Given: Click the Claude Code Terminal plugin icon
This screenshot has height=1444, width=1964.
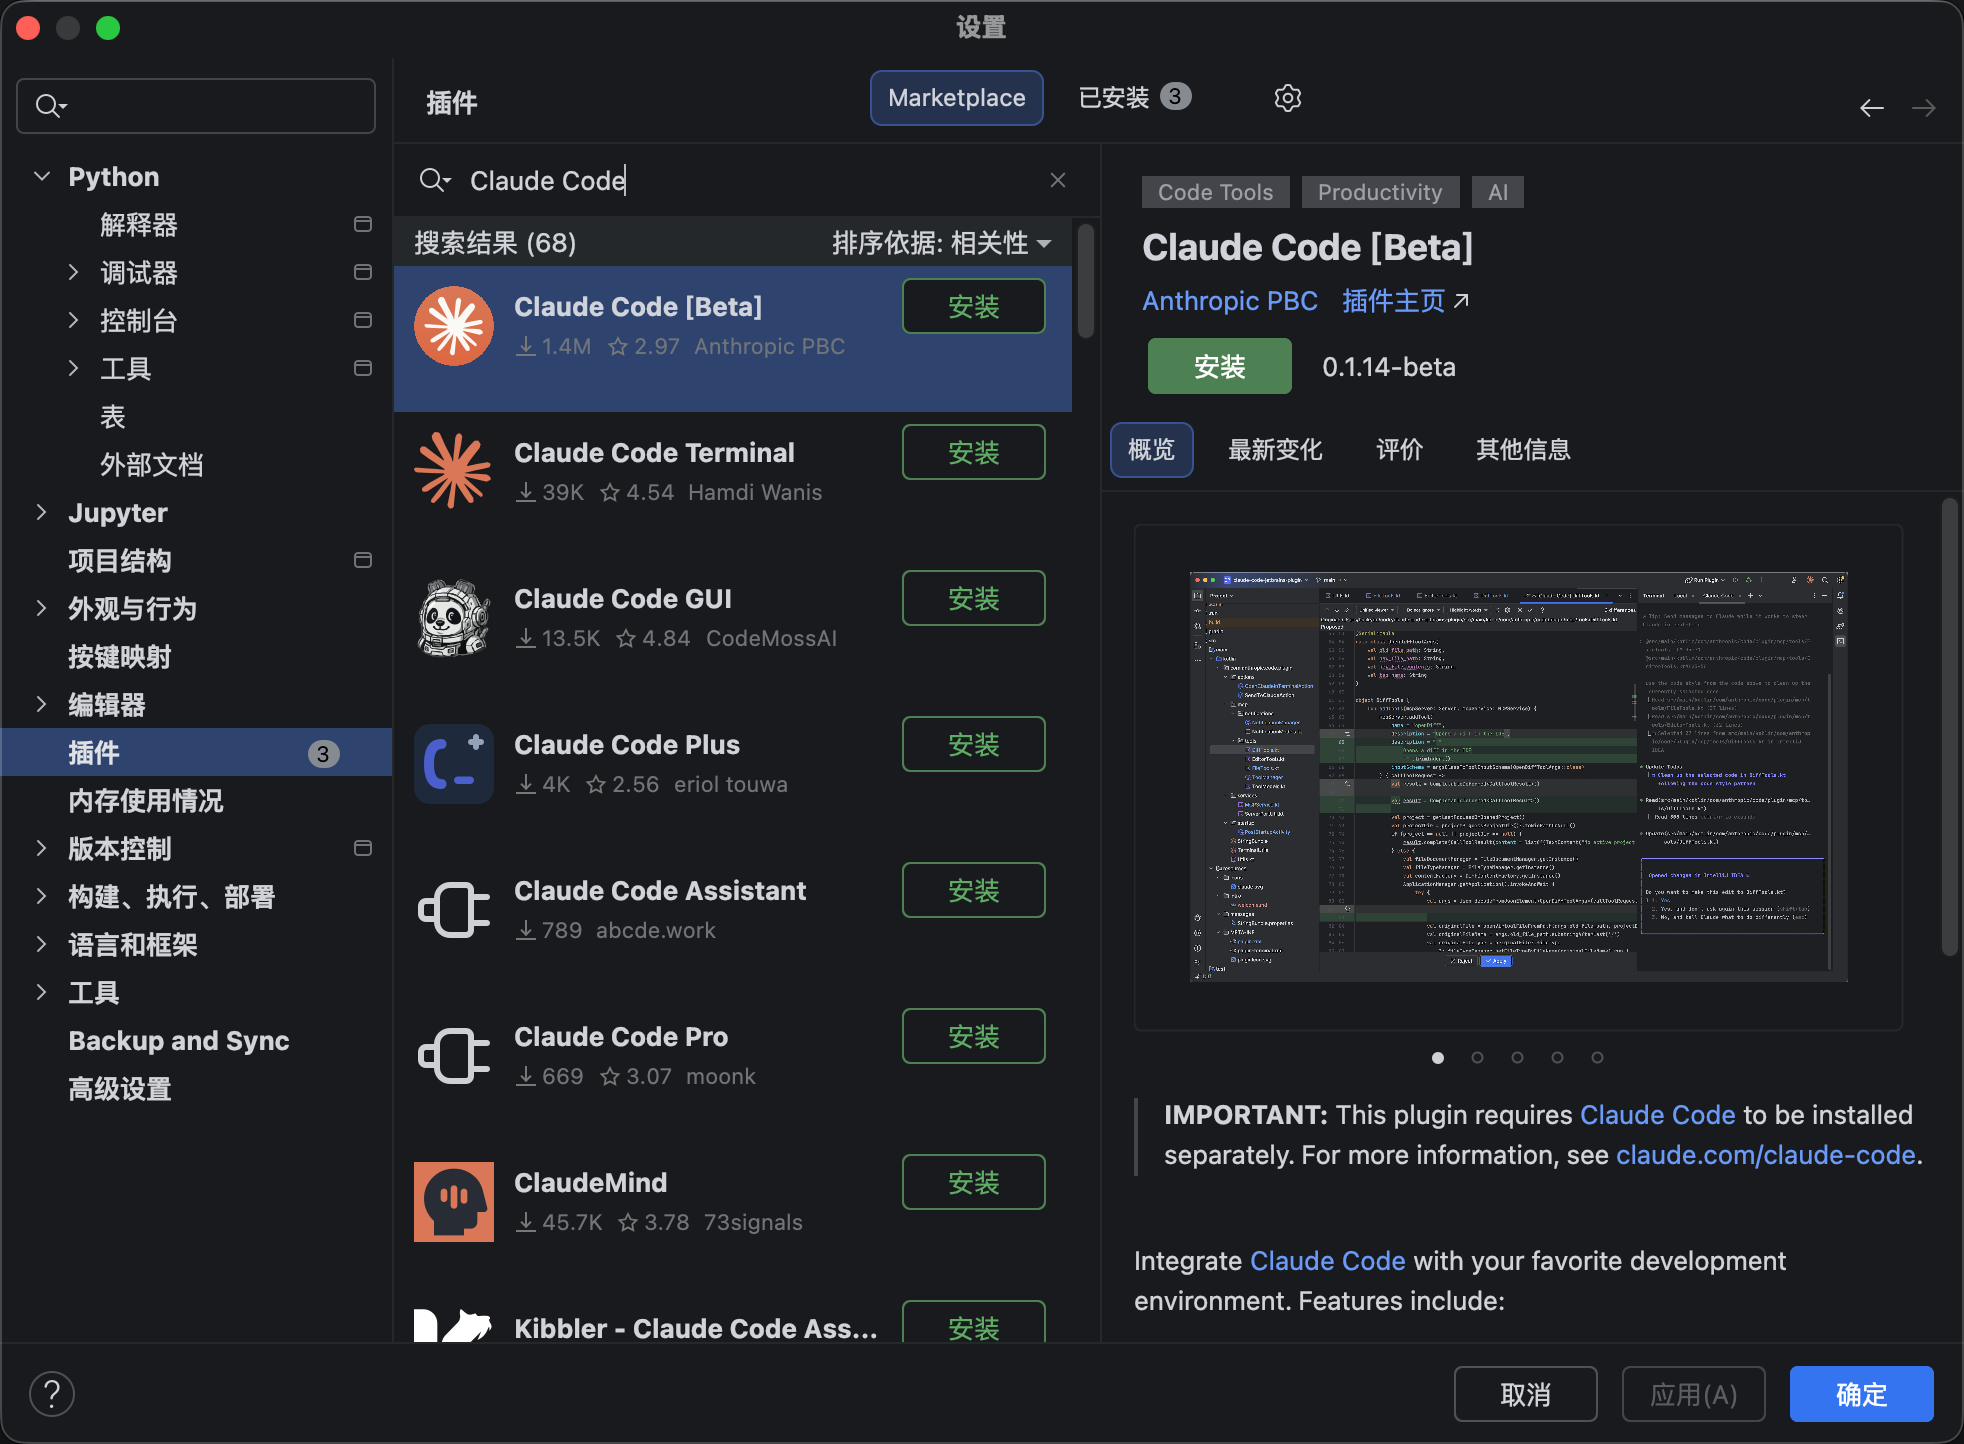Looking at the screenshot, I should click(454, 471).
